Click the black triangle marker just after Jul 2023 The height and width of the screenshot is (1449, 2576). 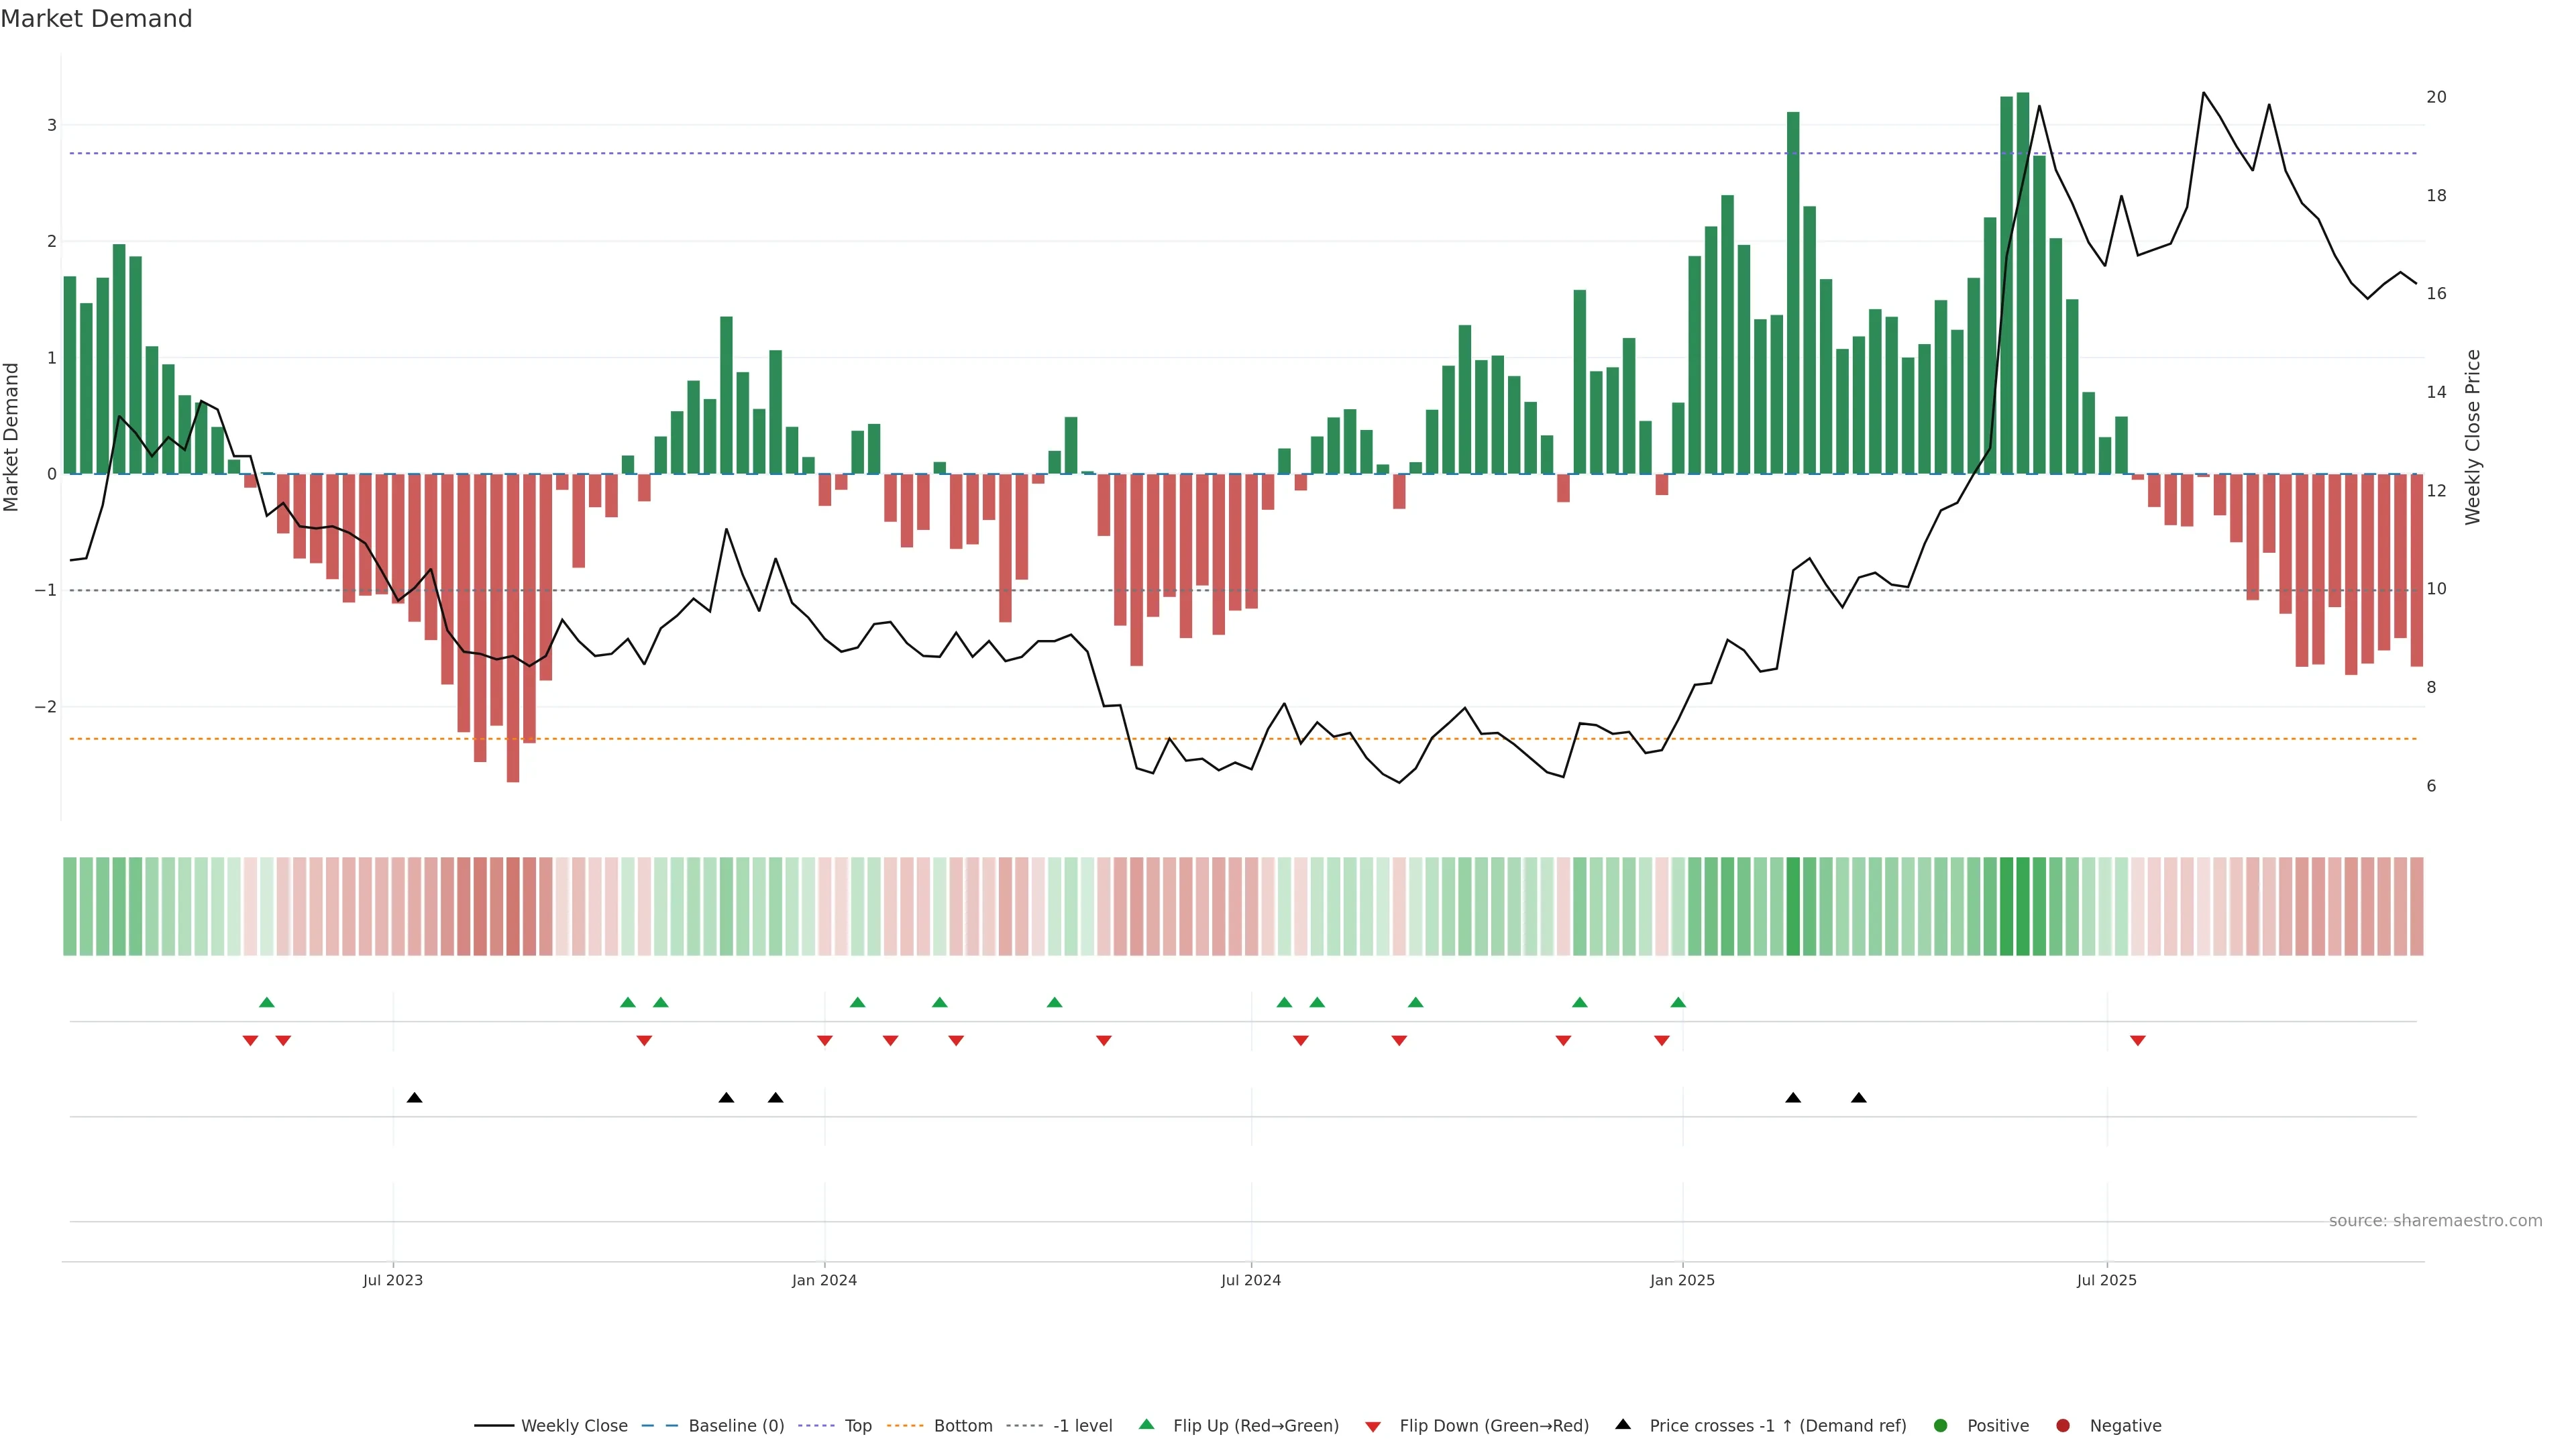pos(414,1098)
